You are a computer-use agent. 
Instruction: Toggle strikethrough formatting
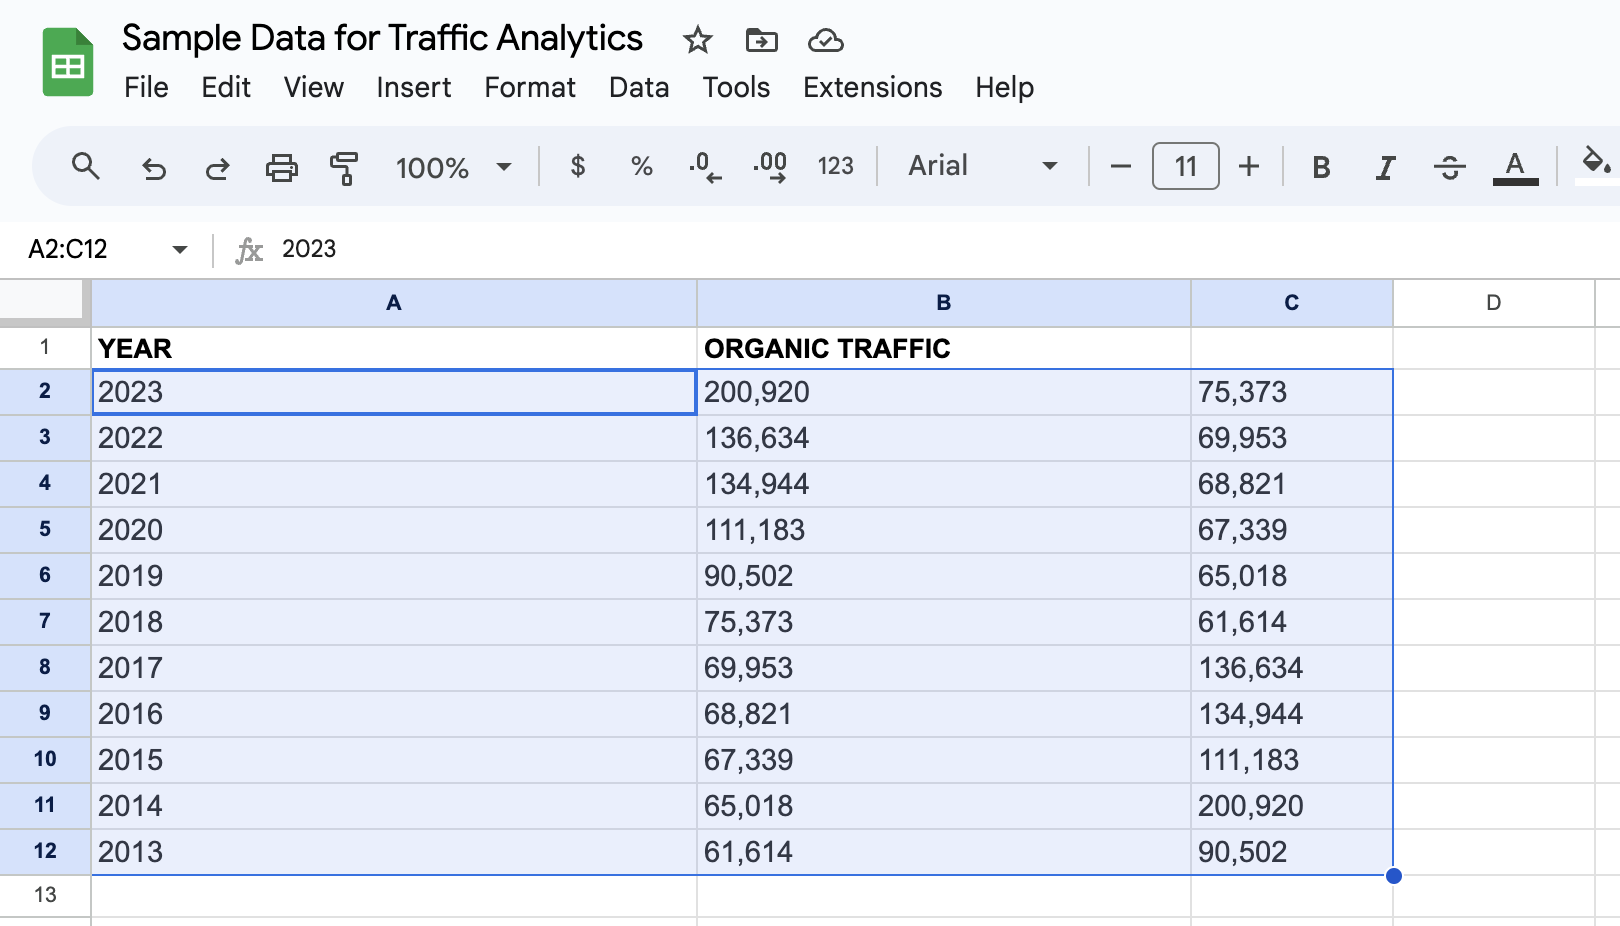(x=1449, y=167)
